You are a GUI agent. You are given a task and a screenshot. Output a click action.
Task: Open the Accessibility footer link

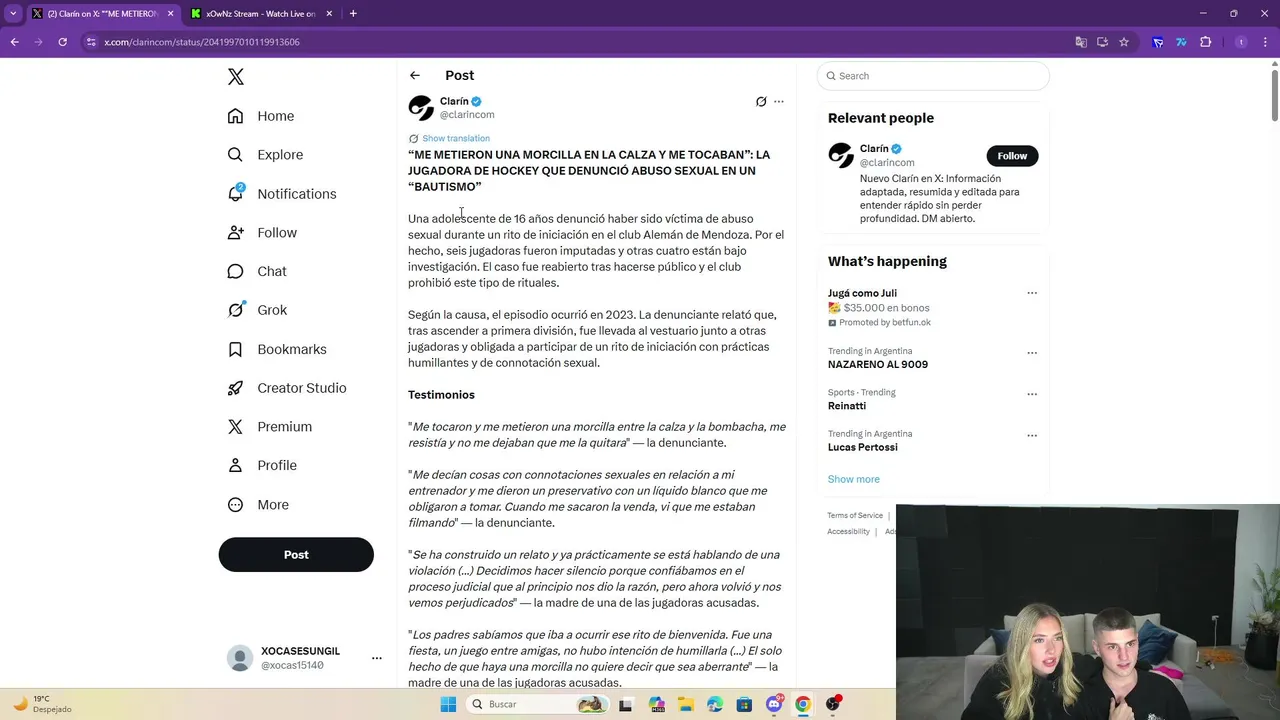(848, 532)
